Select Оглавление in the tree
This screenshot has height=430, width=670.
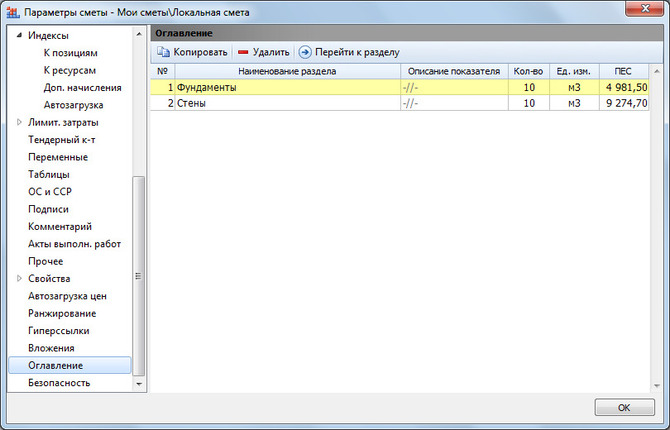[x=70, y=365]
